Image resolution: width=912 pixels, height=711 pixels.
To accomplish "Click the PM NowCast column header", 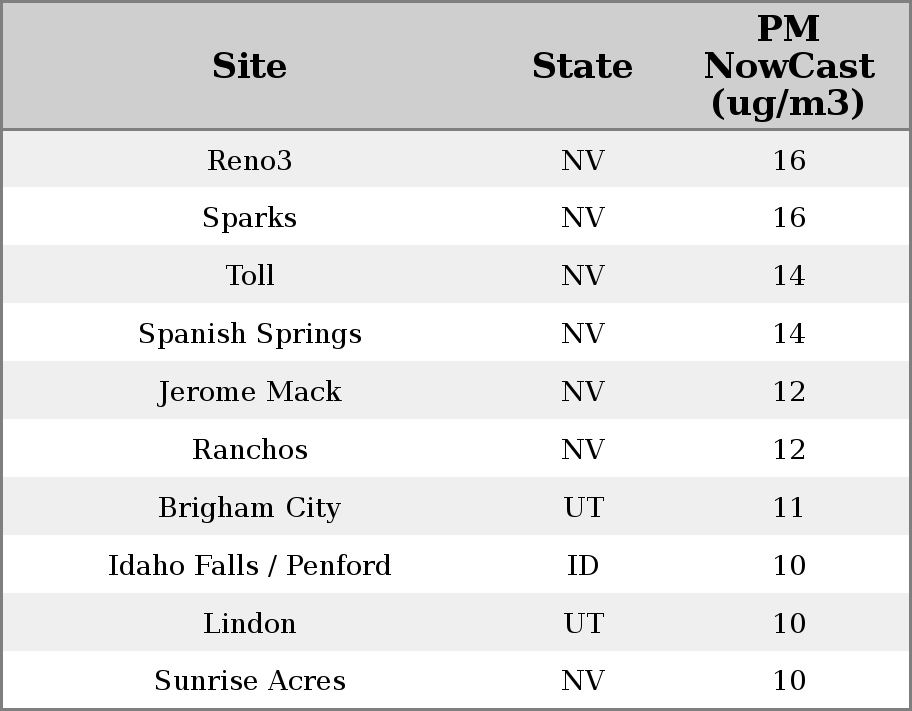I will (788, 67).
